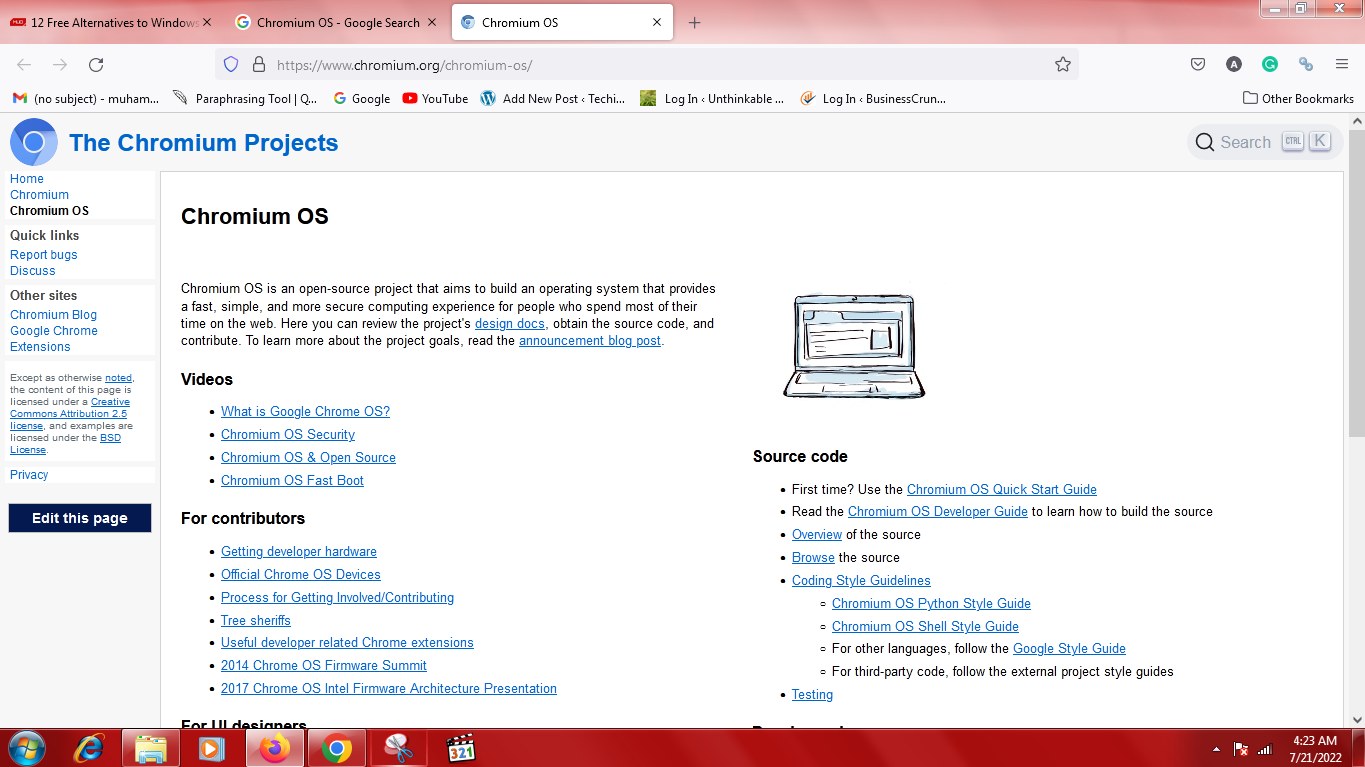Open the design docs link
1365x767 pixels.
click(x=510, y=324)
